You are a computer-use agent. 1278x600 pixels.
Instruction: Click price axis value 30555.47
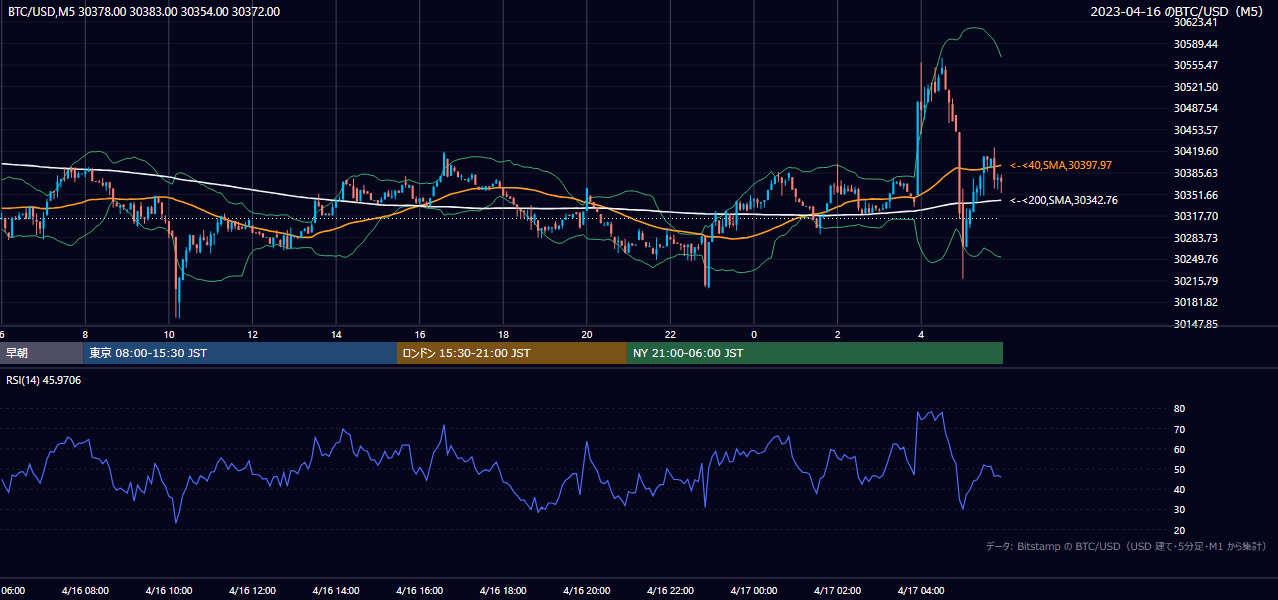1196,65
